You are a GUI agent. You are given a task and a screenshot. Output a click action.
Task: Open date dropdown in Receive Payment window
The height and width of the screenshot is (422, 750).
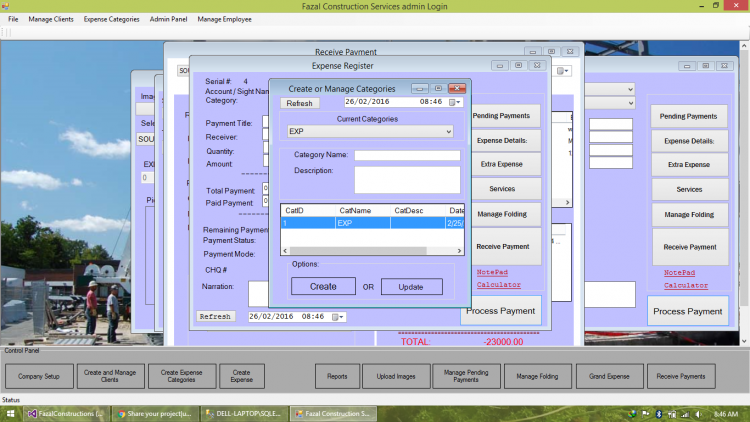tap(562, 71)
